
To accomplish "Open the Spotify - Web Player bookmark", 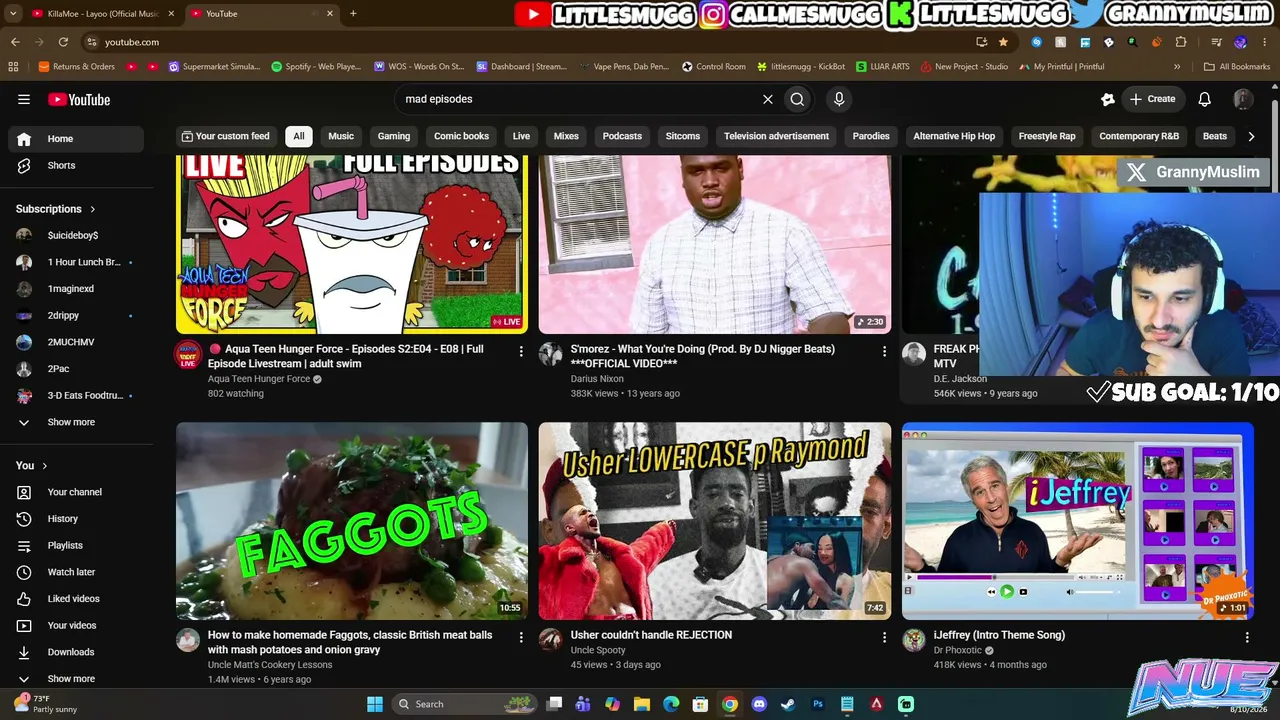I will click(316, 67).
